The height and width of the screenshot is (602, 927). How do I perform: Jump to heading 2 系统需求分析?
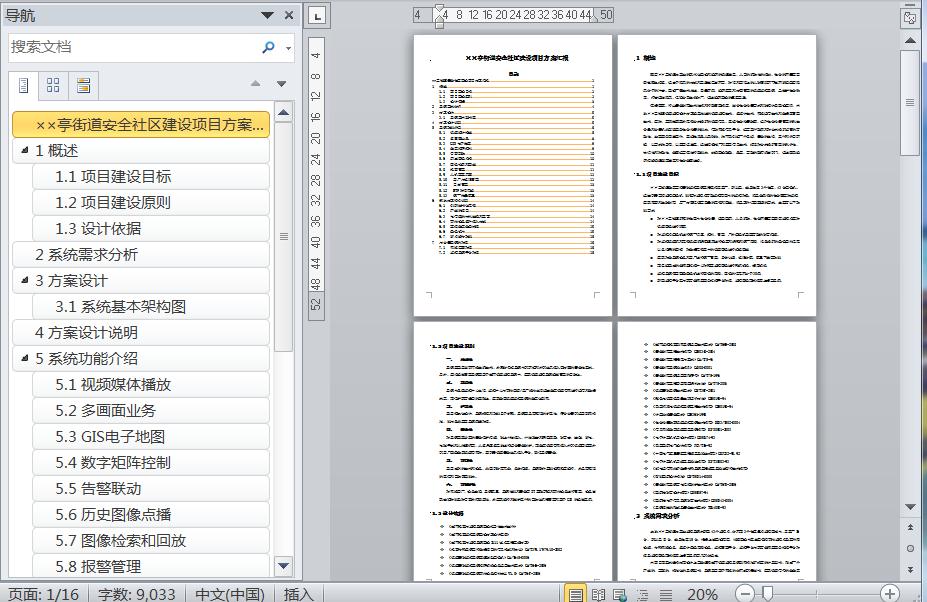tap(141, 254)
